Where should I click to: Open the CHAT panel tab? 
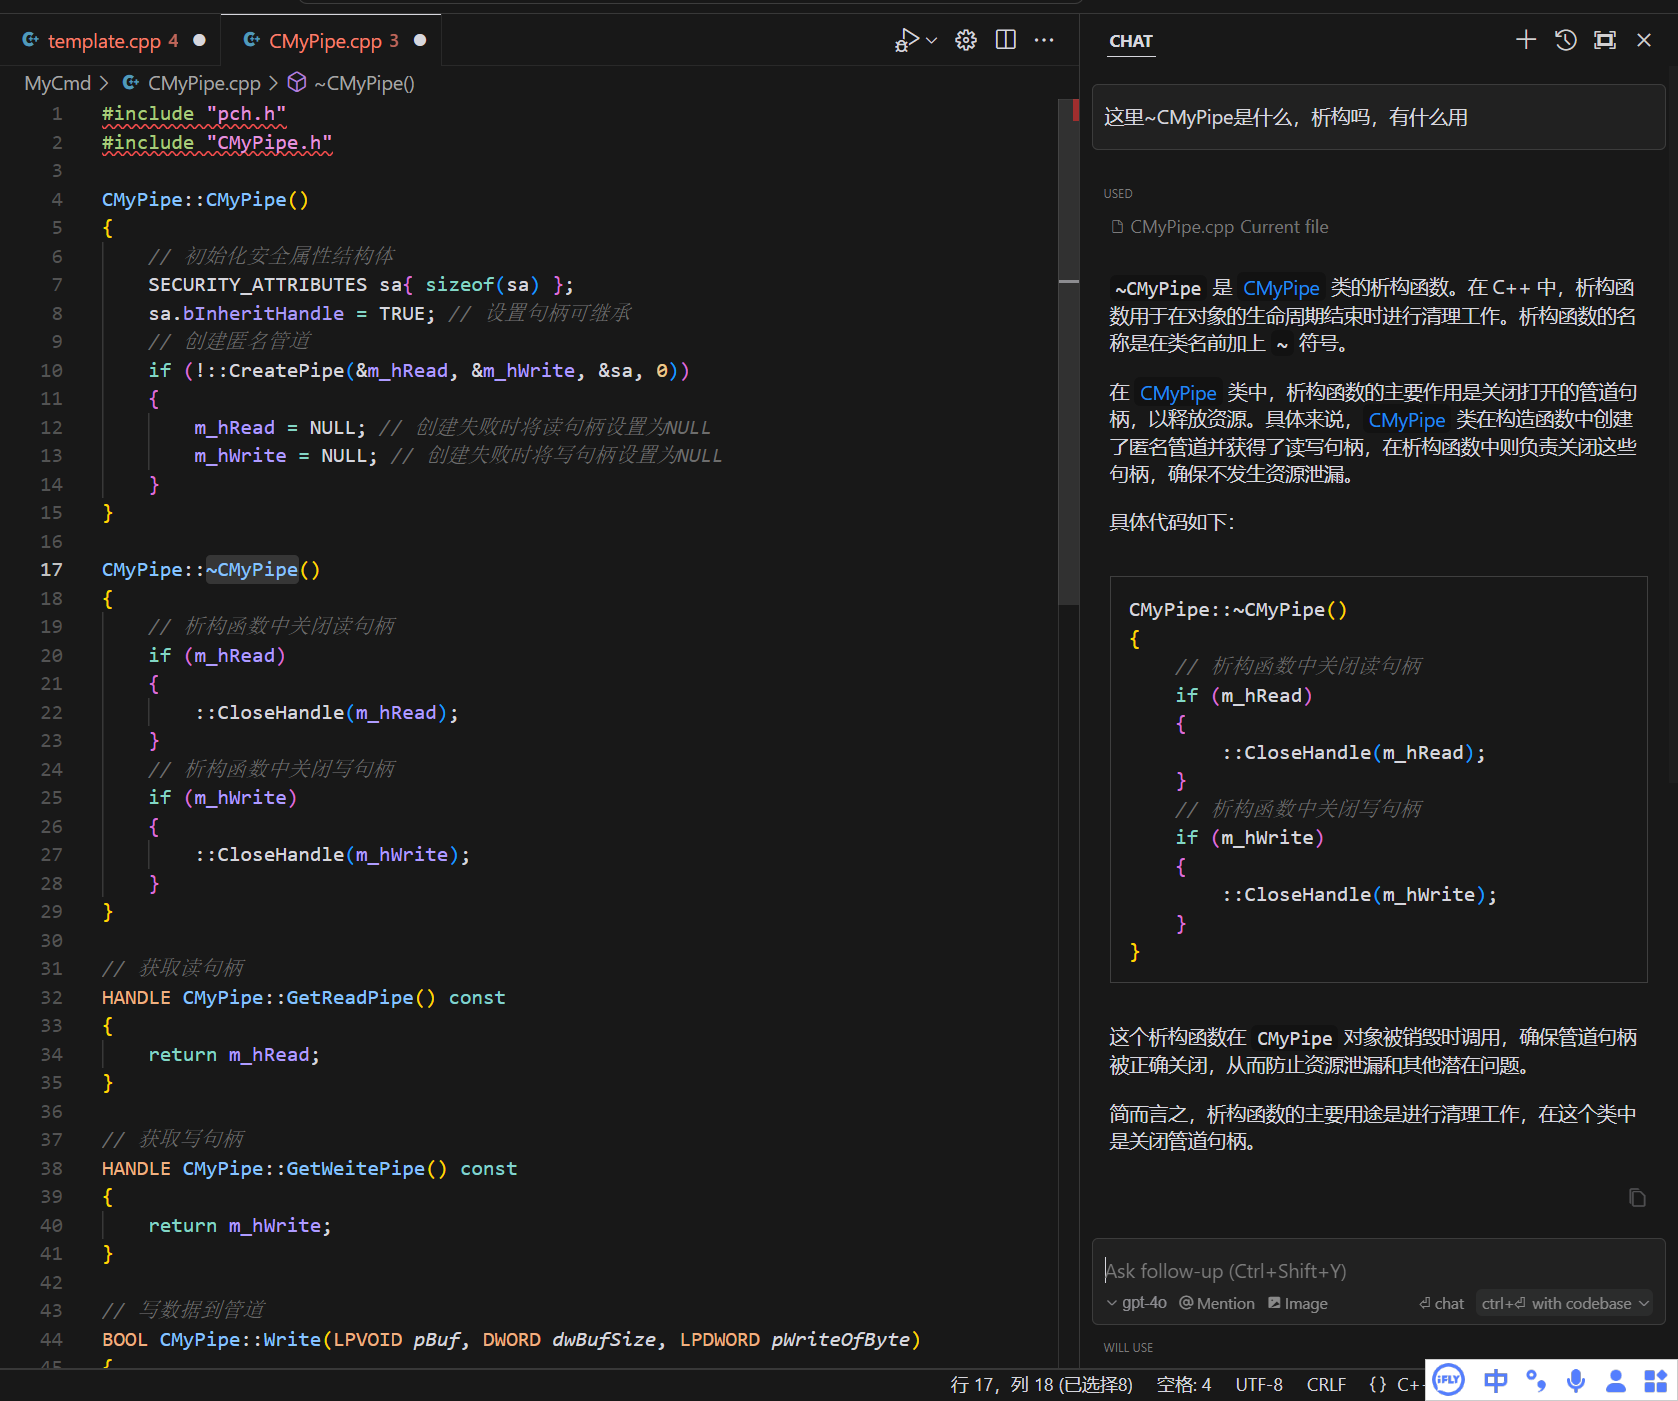[x=1131, y=41]
